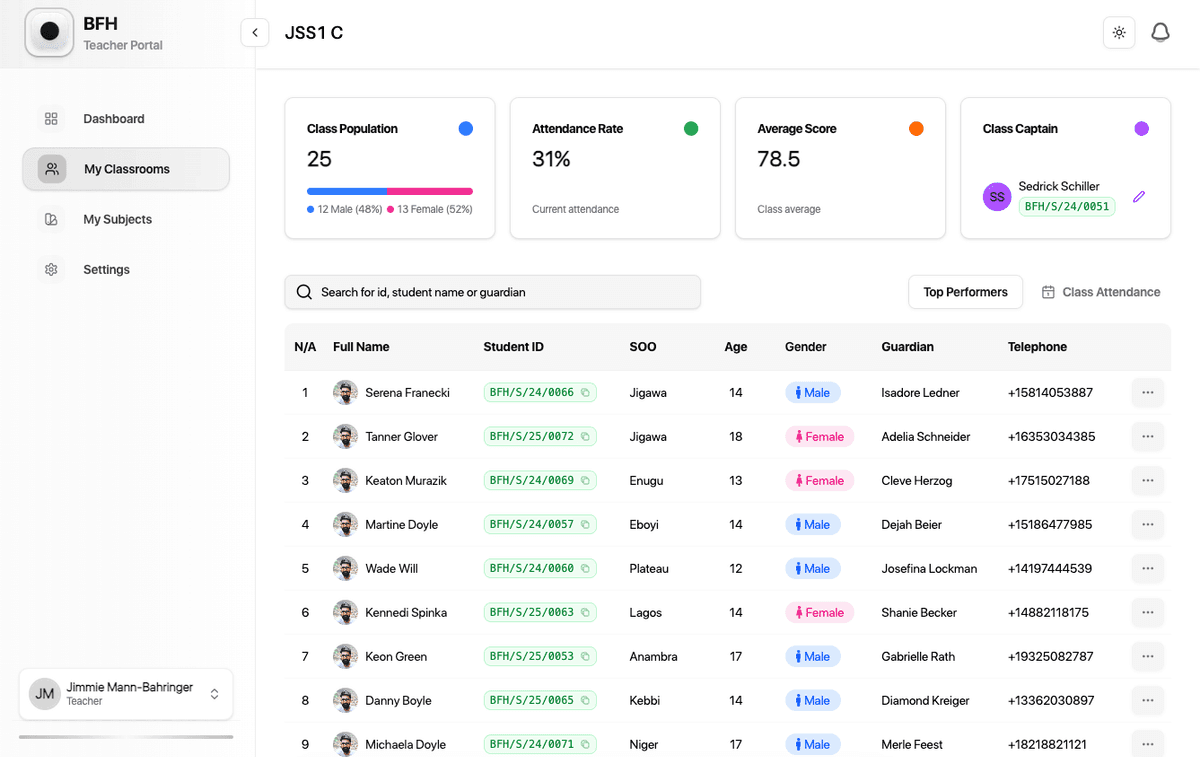The image size is (1200, 757).
Task: Open Settings from the sidebar gear icon
Action: [x=51, y=269]
